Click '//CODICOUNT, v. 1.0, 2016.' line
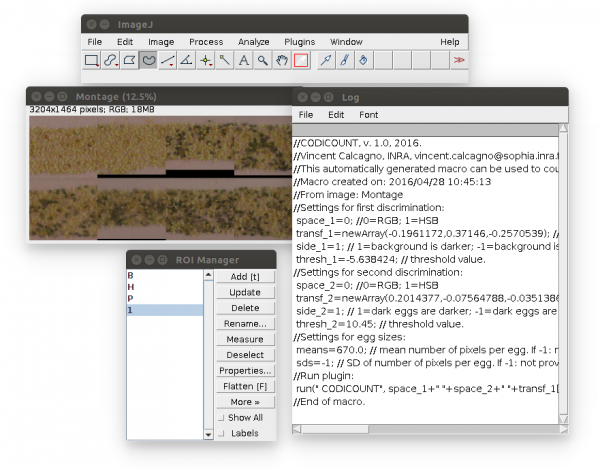This screenshot has height=469, width=600. tap(357, 143)
